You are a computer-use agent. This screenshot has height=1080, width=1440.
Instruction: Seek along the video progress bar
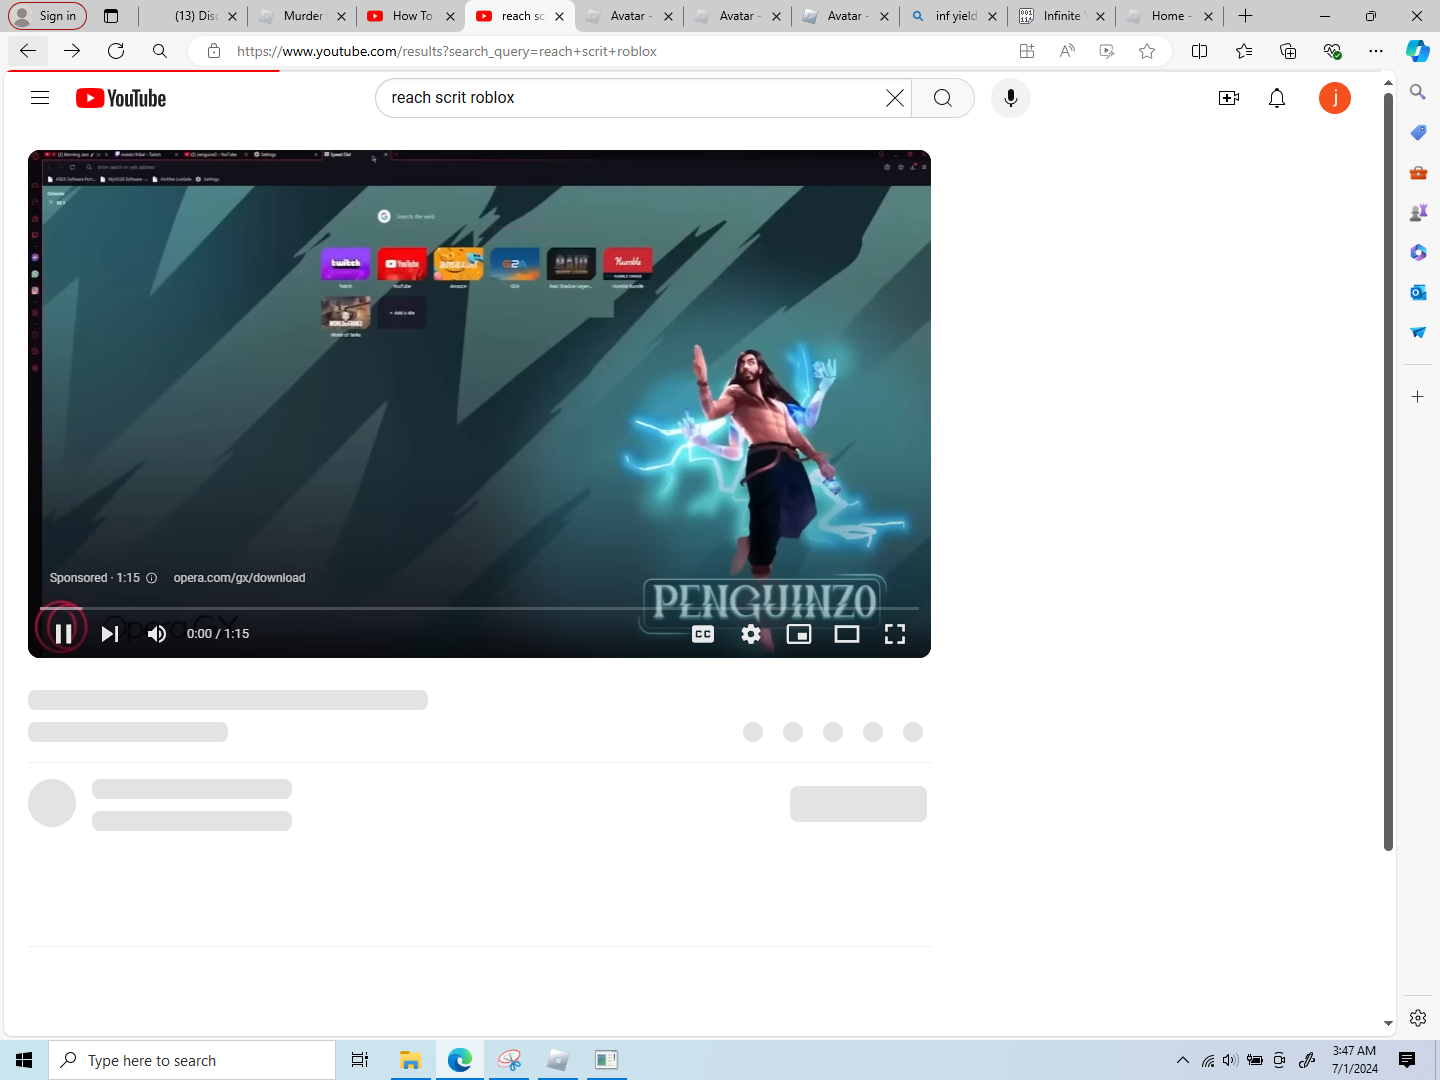[x=479, y=608]
